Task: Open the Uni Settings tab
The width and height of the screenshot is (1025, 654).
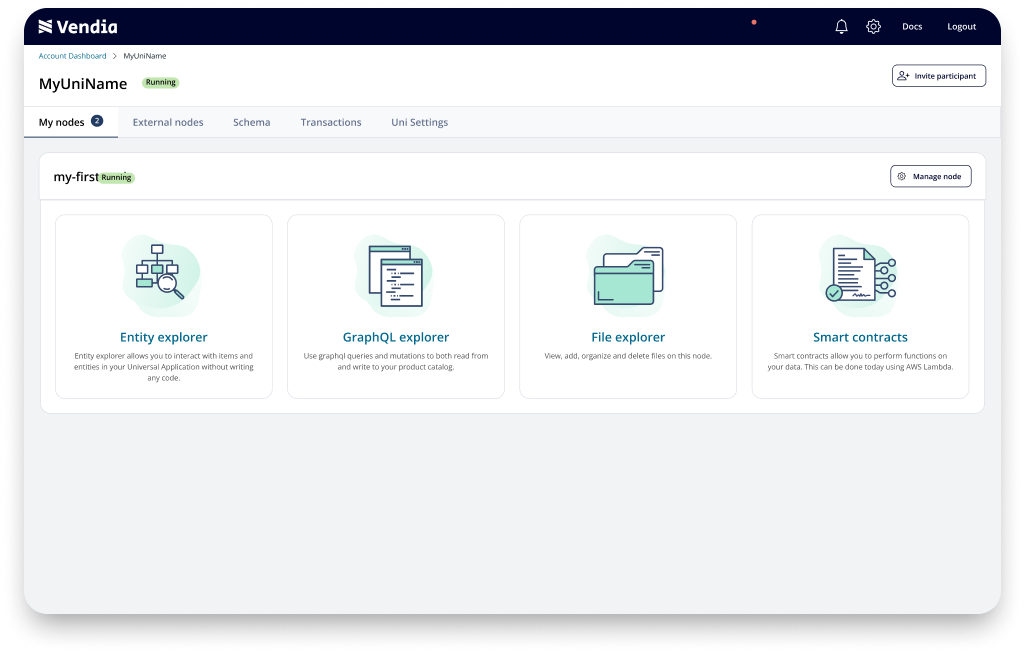Action: [420, 122]
